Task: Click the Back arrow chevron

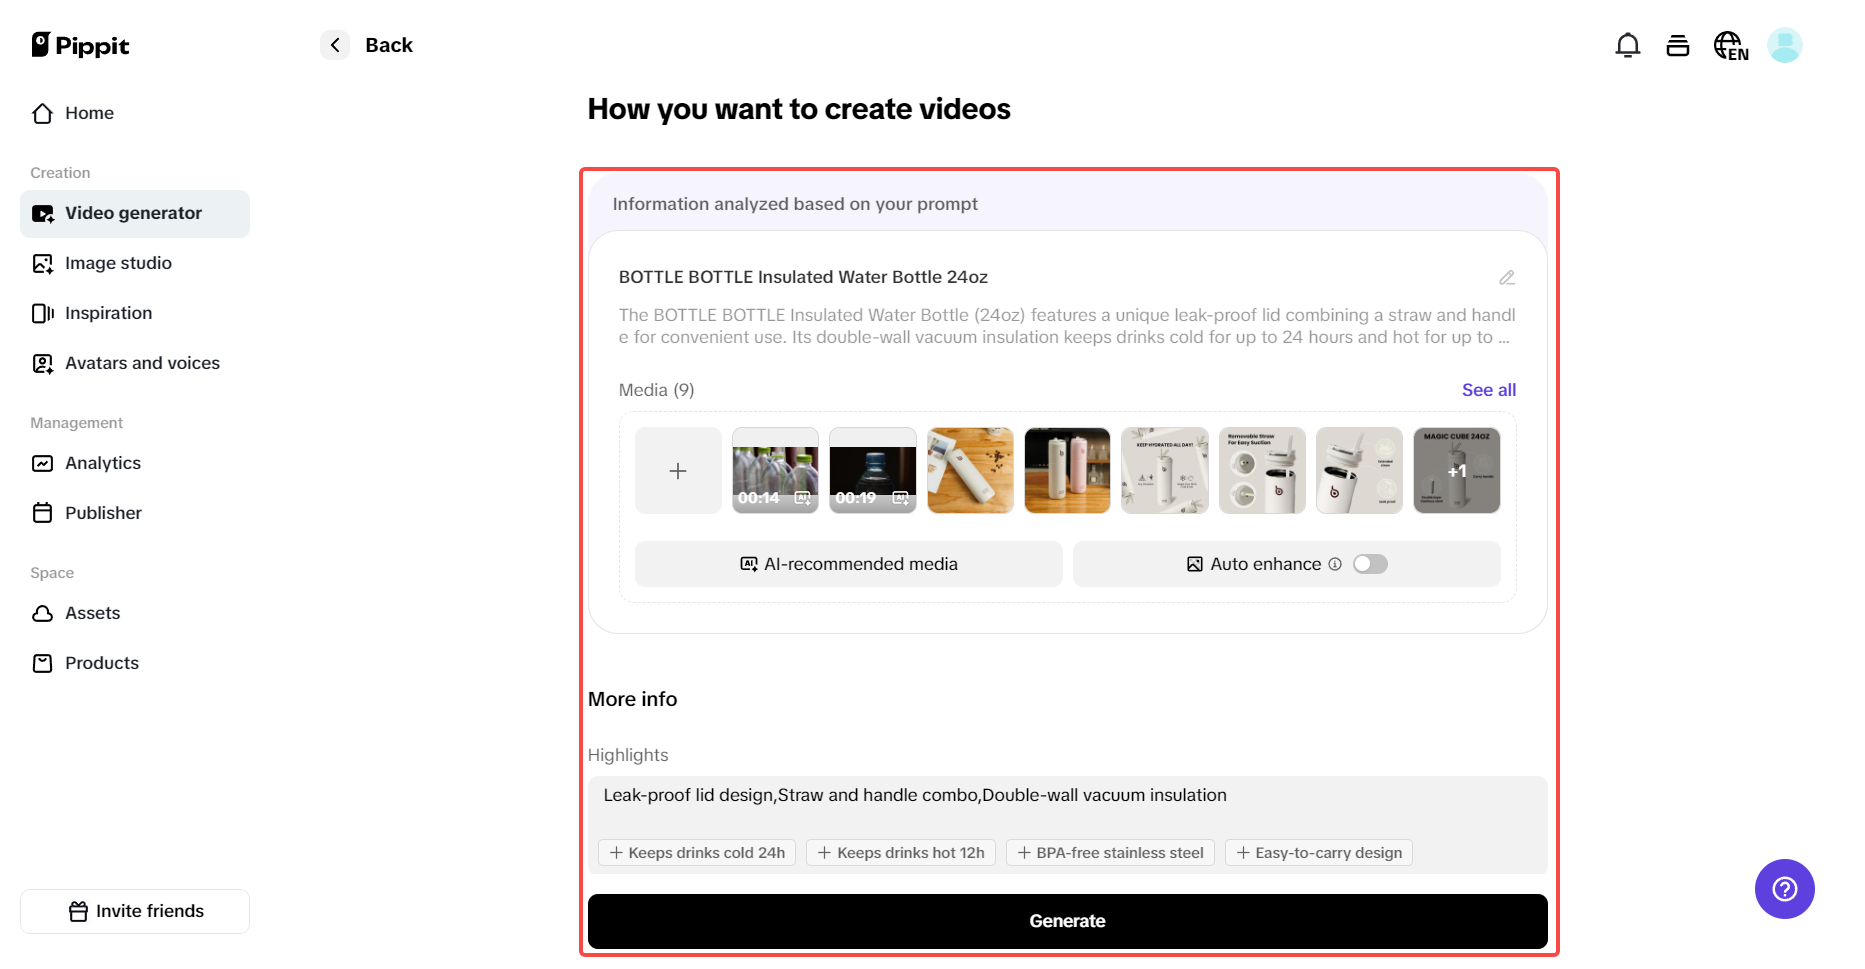Action: [x=335, y=45]
